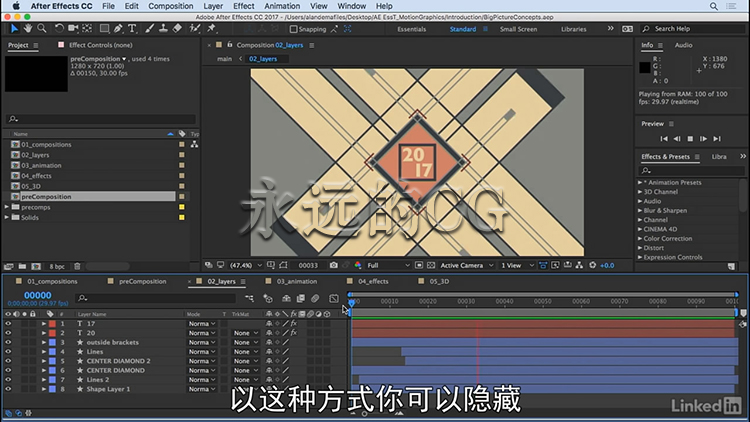The width and height of the screenshot is (750, 422).
Task: Open the viewer magnification 47.4% dropdown
Action: pos(245,265)
